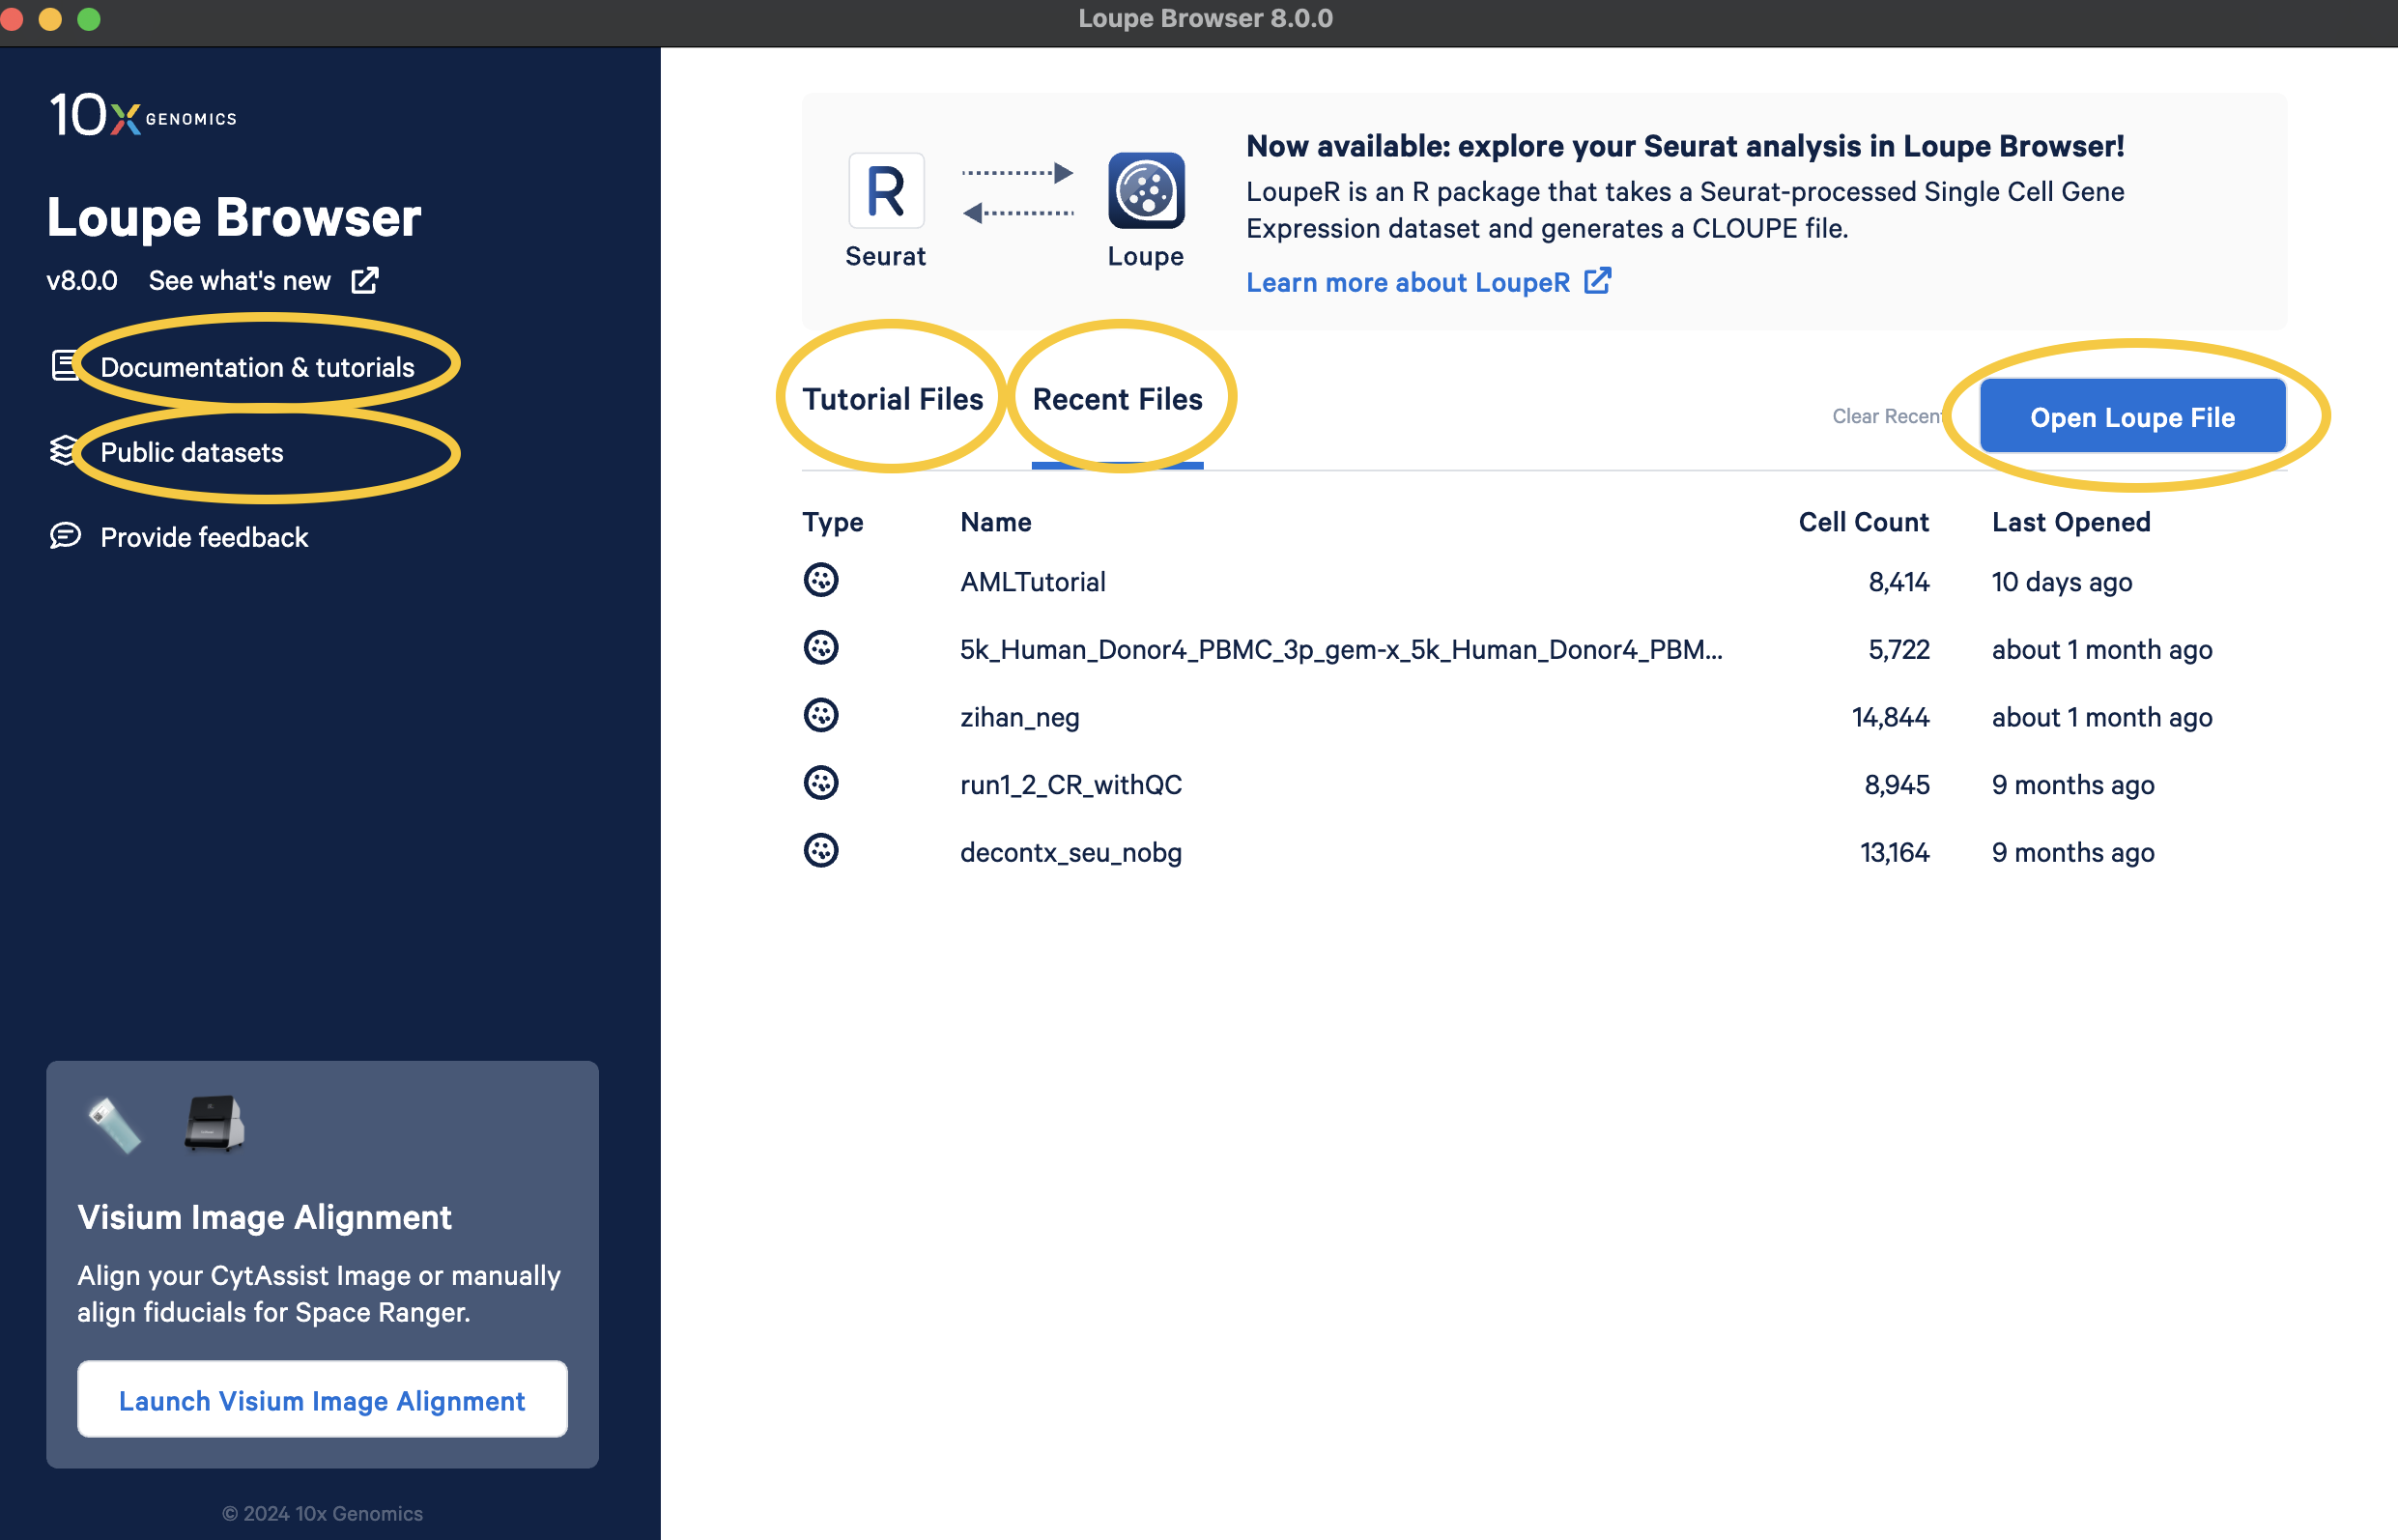This screenshot has height=1540, width=2398.
Task: Click the type icon for decontx_seu_nobg row
Action: coord(821,851)
